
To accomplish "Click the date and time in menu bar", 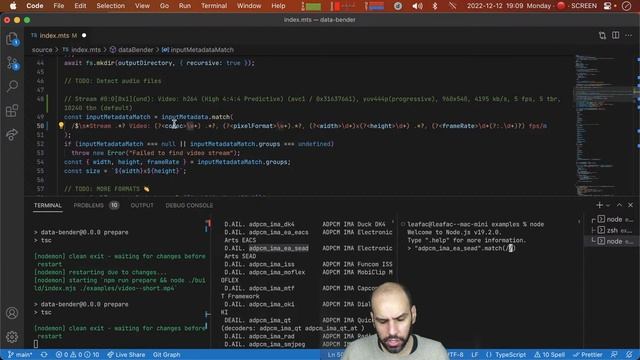I will point(509,6).
